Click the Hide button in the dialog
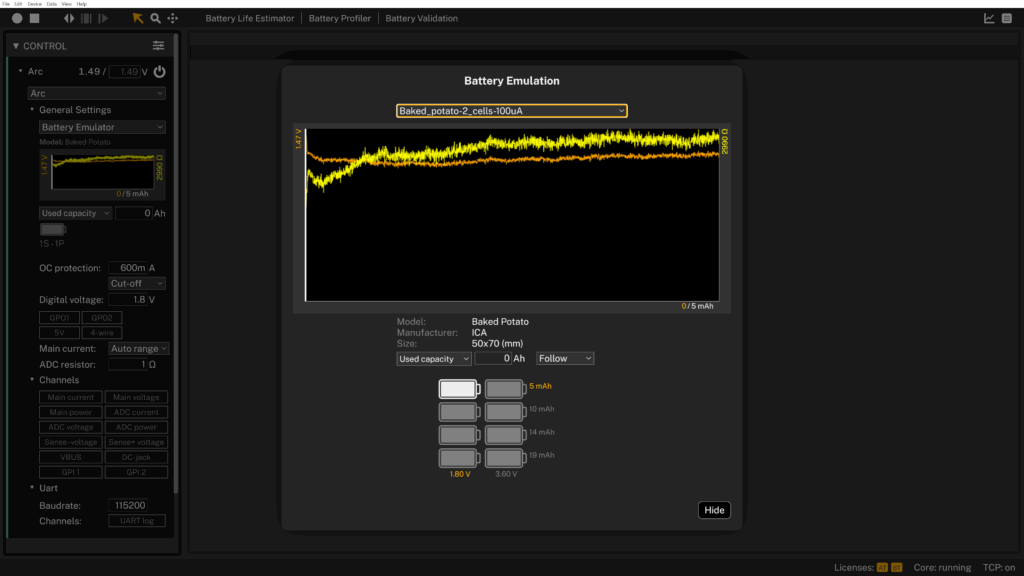The height and width of the screenshot is (576, 1024). click(714, 510)
